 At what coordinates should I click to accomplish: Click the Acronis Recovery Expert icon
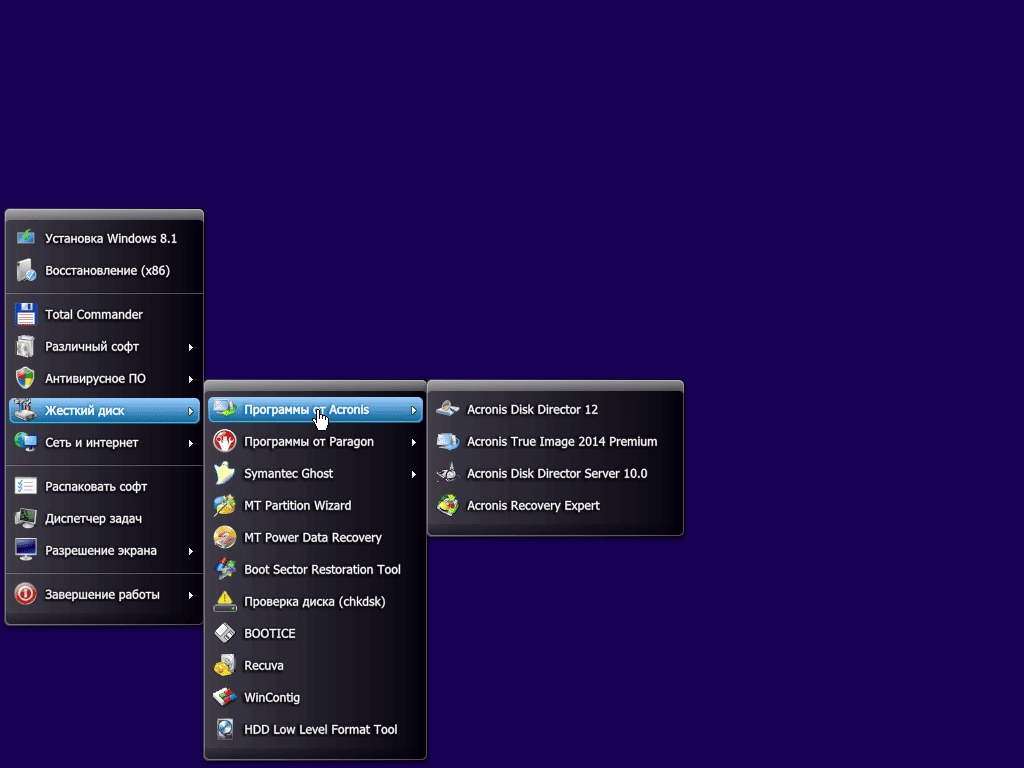pos(448,505)
